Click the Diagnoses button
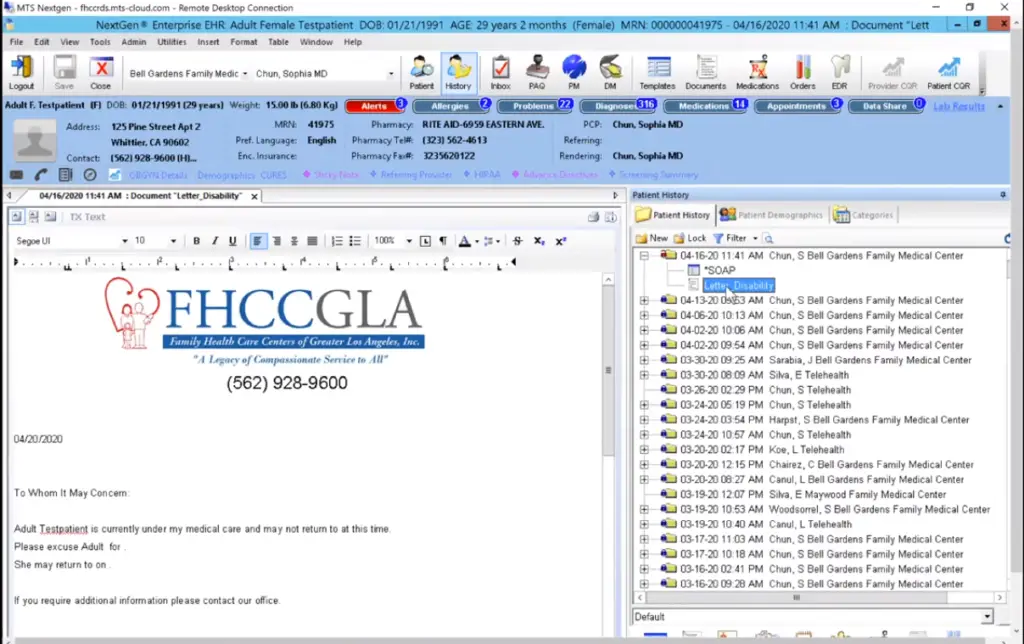This screenshot has width=1024, height=644. pos(617,106)
